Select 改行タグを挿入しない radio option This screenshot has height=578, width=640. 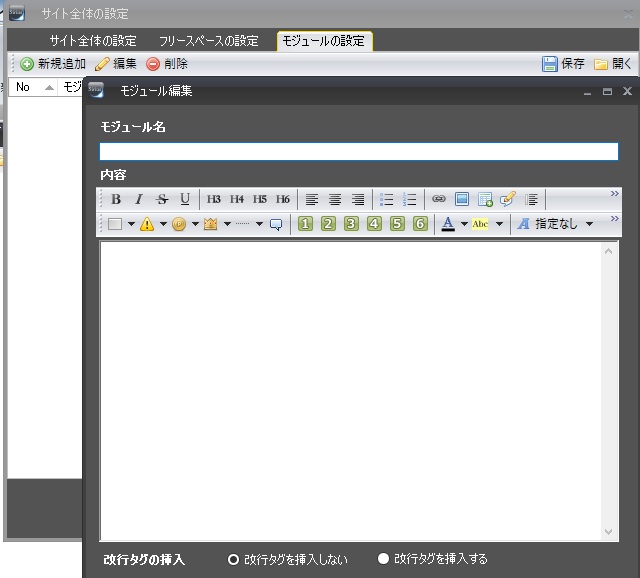(234, 559)
